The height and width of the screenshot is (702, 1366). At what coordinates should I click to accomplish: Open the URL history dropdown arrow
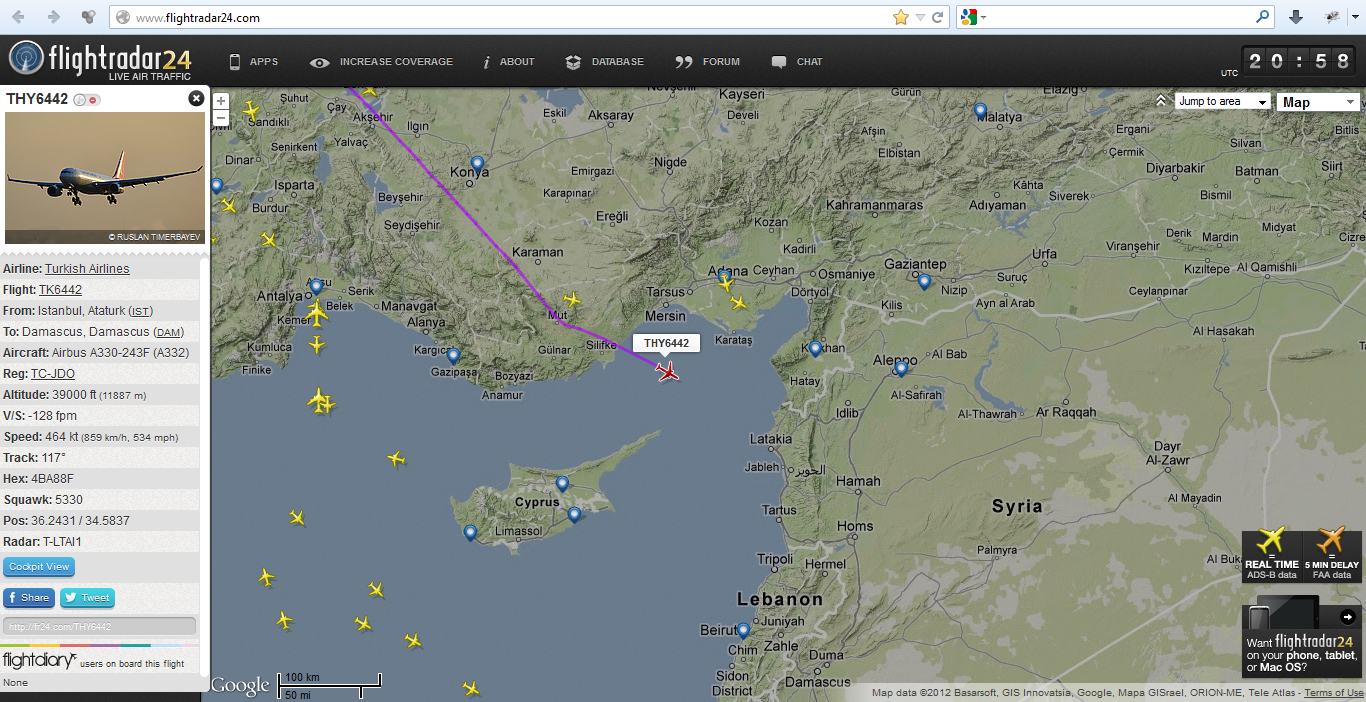[x=920, y=17]
